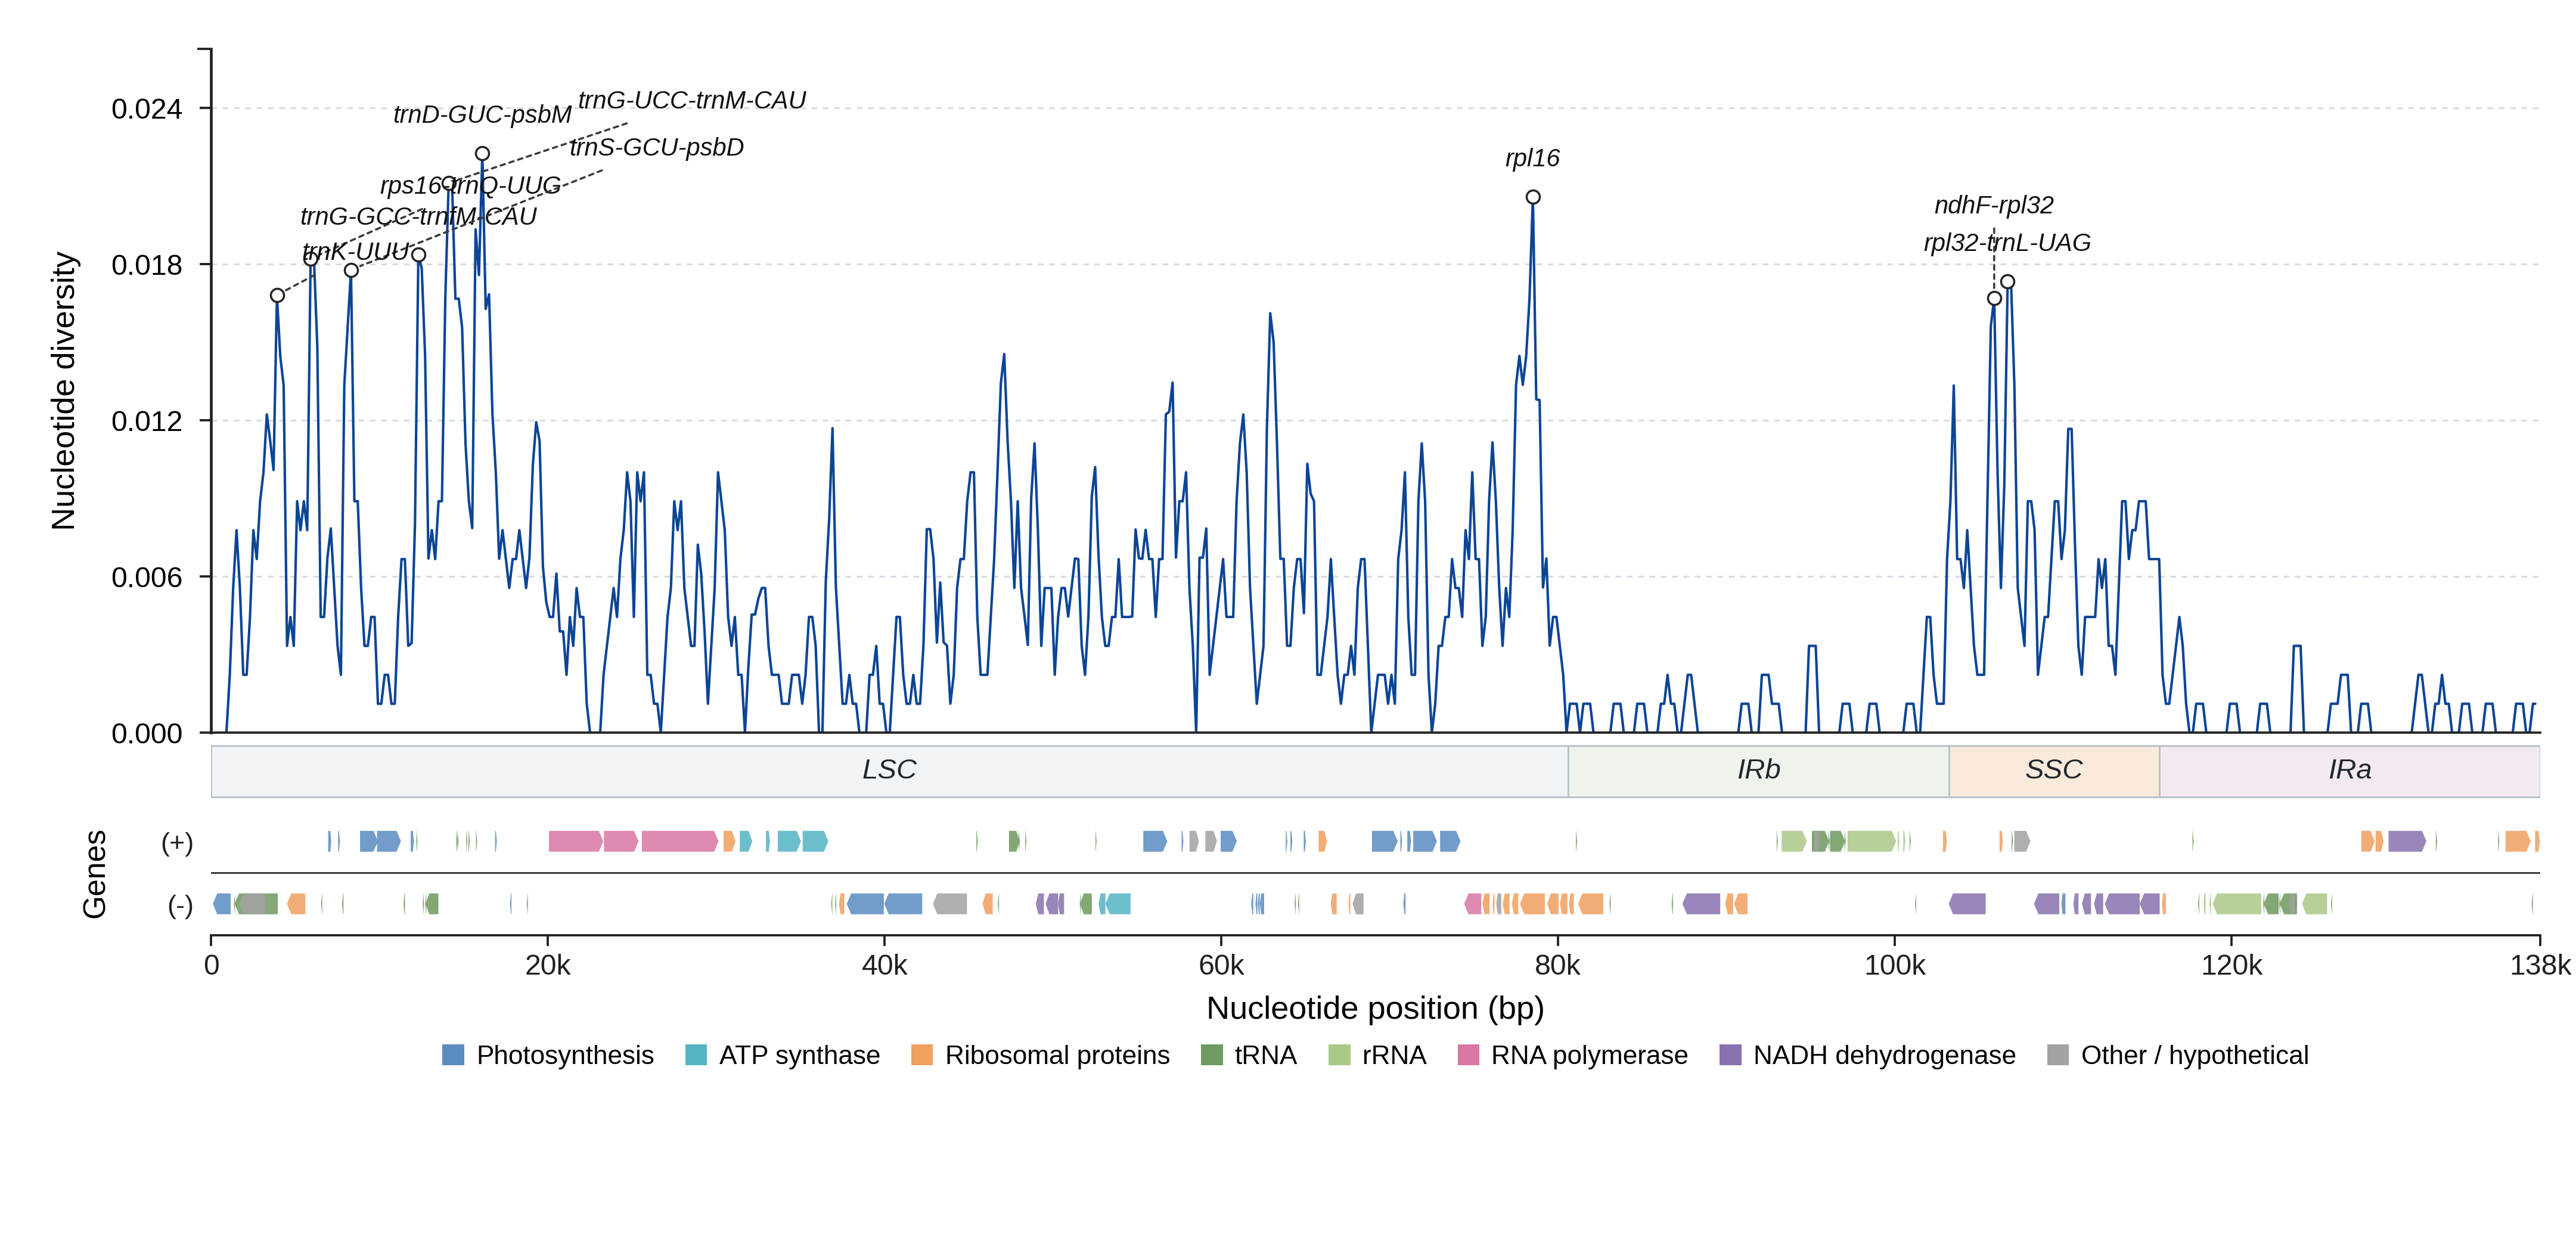
Task: Click the ndhF-rpl32 peak marker circle
Action: point(1994,298)
